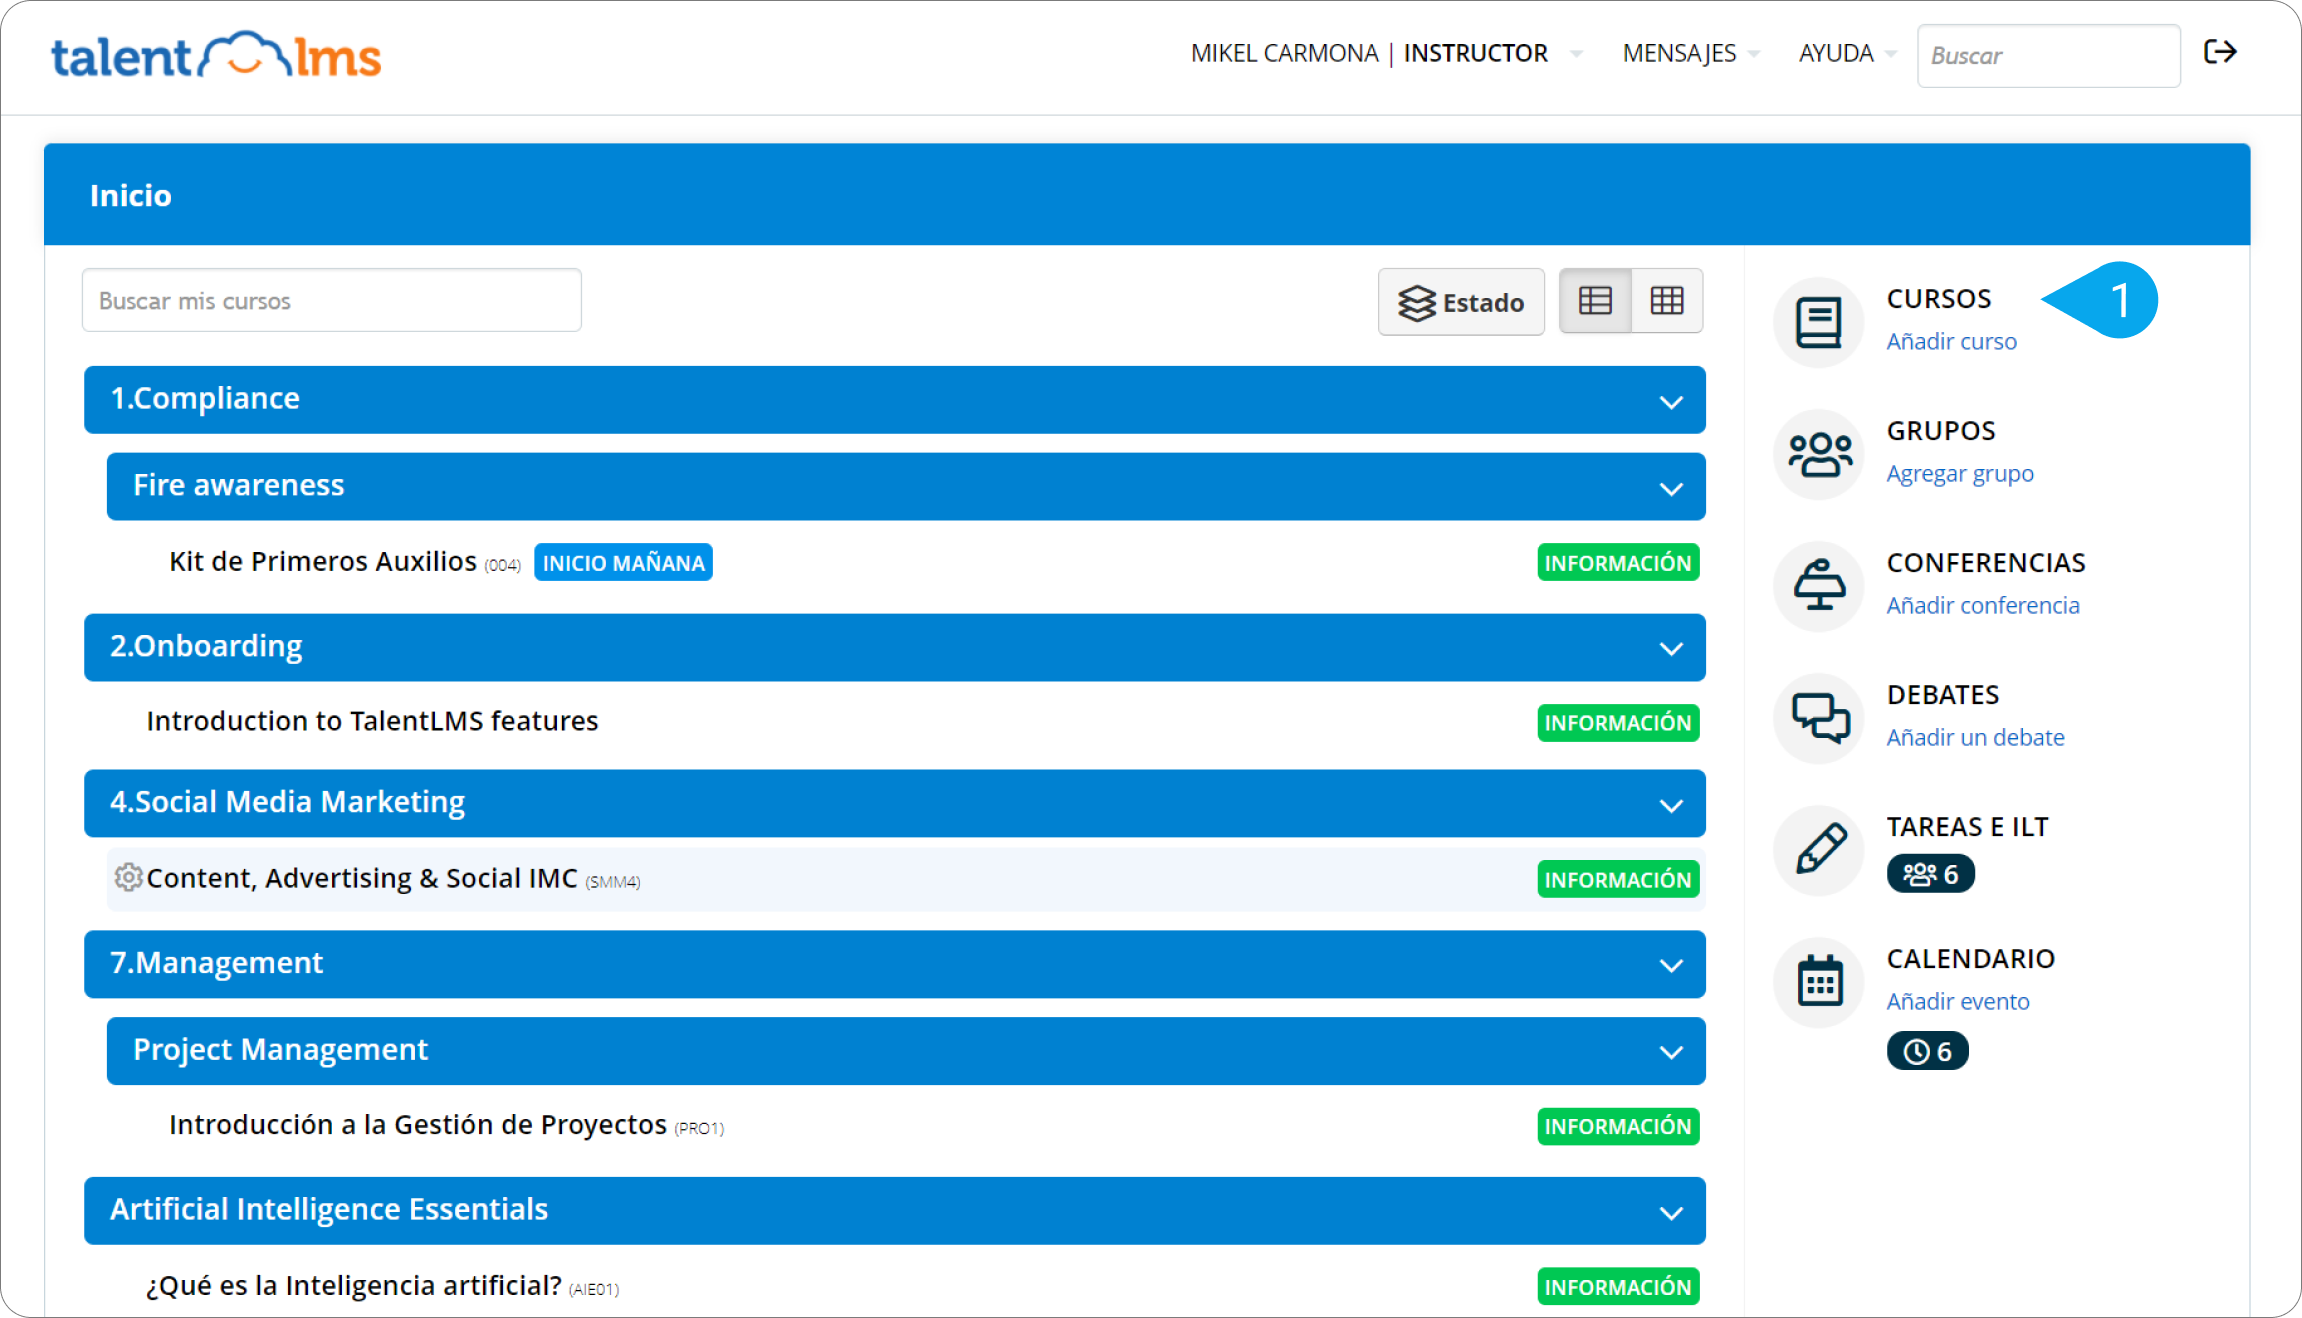The width and height of the screenshot is (2302, 1318).
Task: Click the Añadir conferencia link
Action: pyautogui.click(x=1983, y=606)
